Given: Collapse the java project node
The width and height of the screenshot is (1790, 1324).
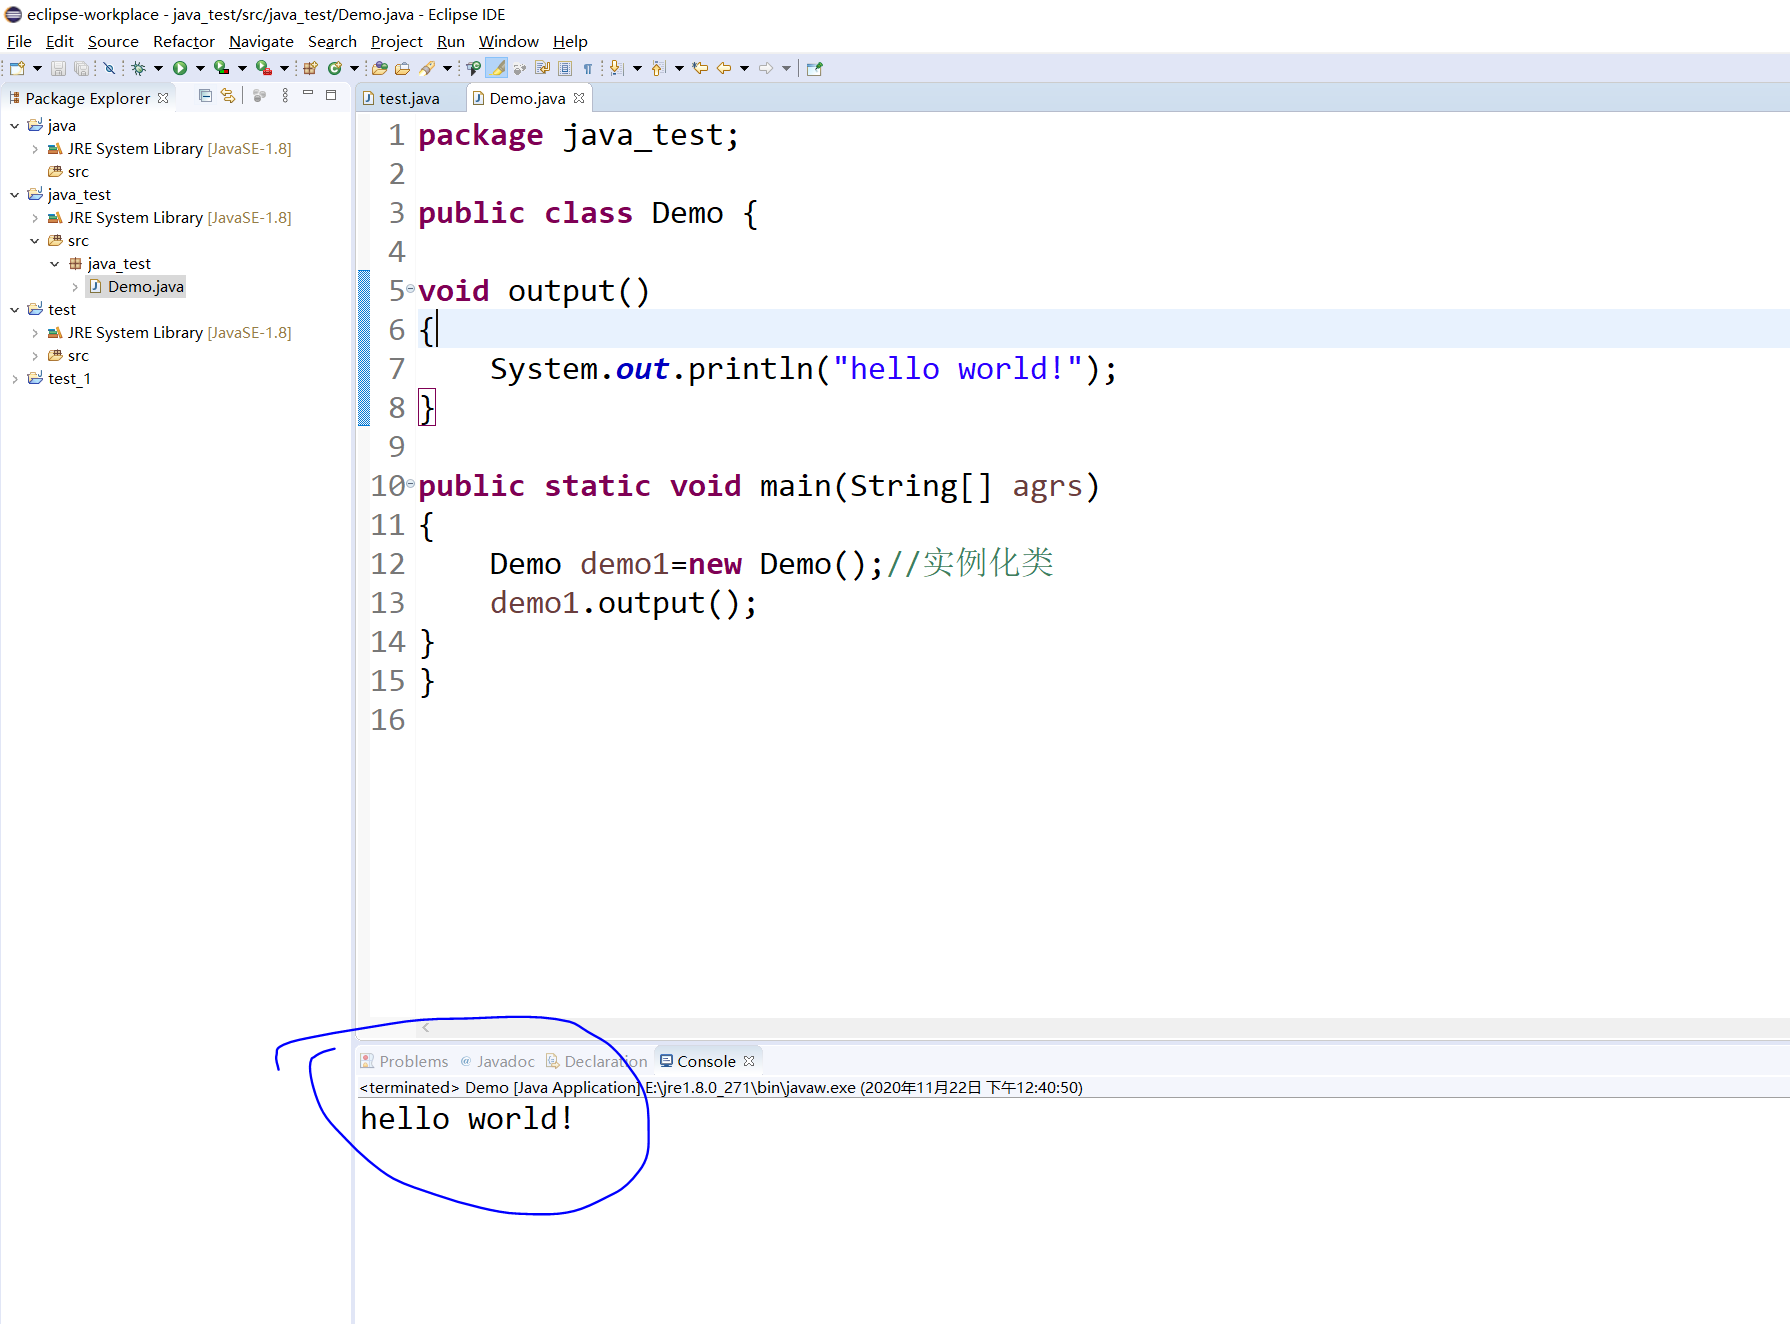Looking at the screenshot, I should point(15,126).
